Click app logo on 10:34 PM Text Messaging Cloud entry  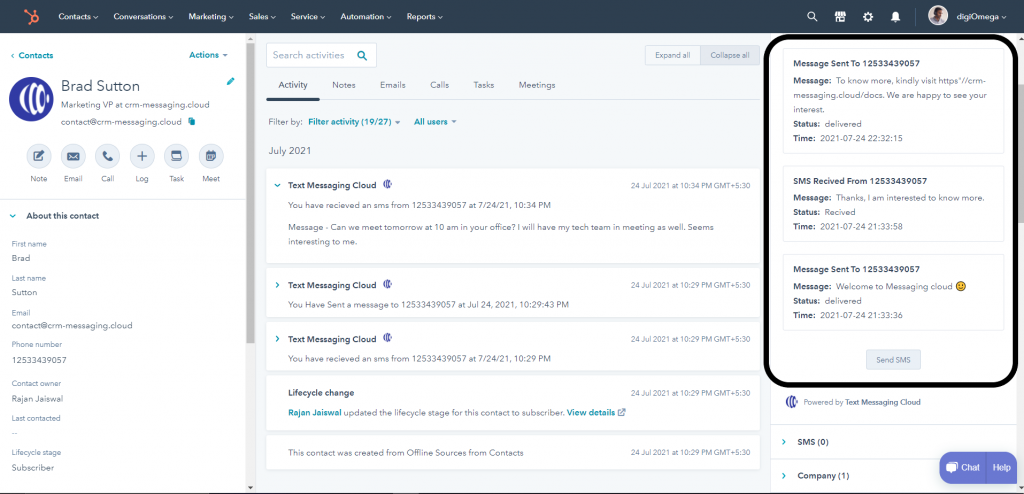click(387, 185)
